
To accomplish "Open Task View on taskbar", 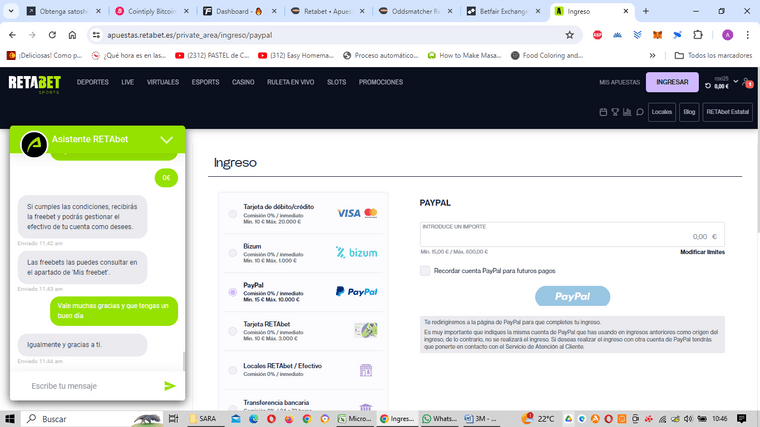I will click(x=174, y=419).
